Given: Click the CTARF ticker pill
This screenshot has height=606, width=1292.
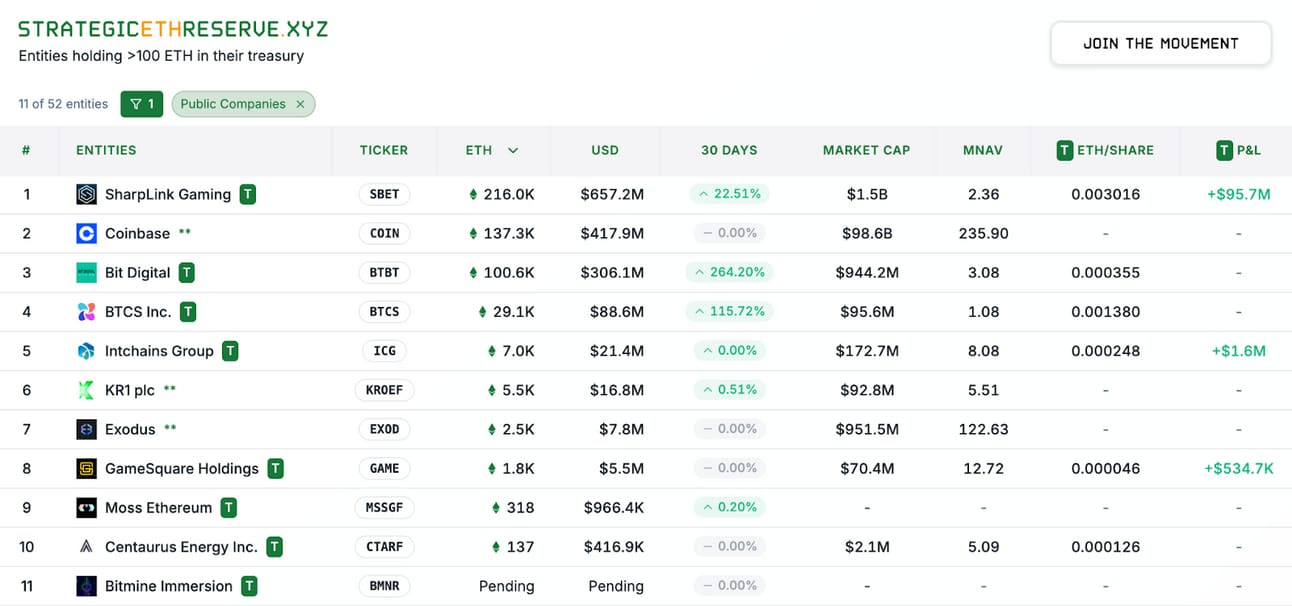Looking at the screenshot, I should [x=385, y=547].
